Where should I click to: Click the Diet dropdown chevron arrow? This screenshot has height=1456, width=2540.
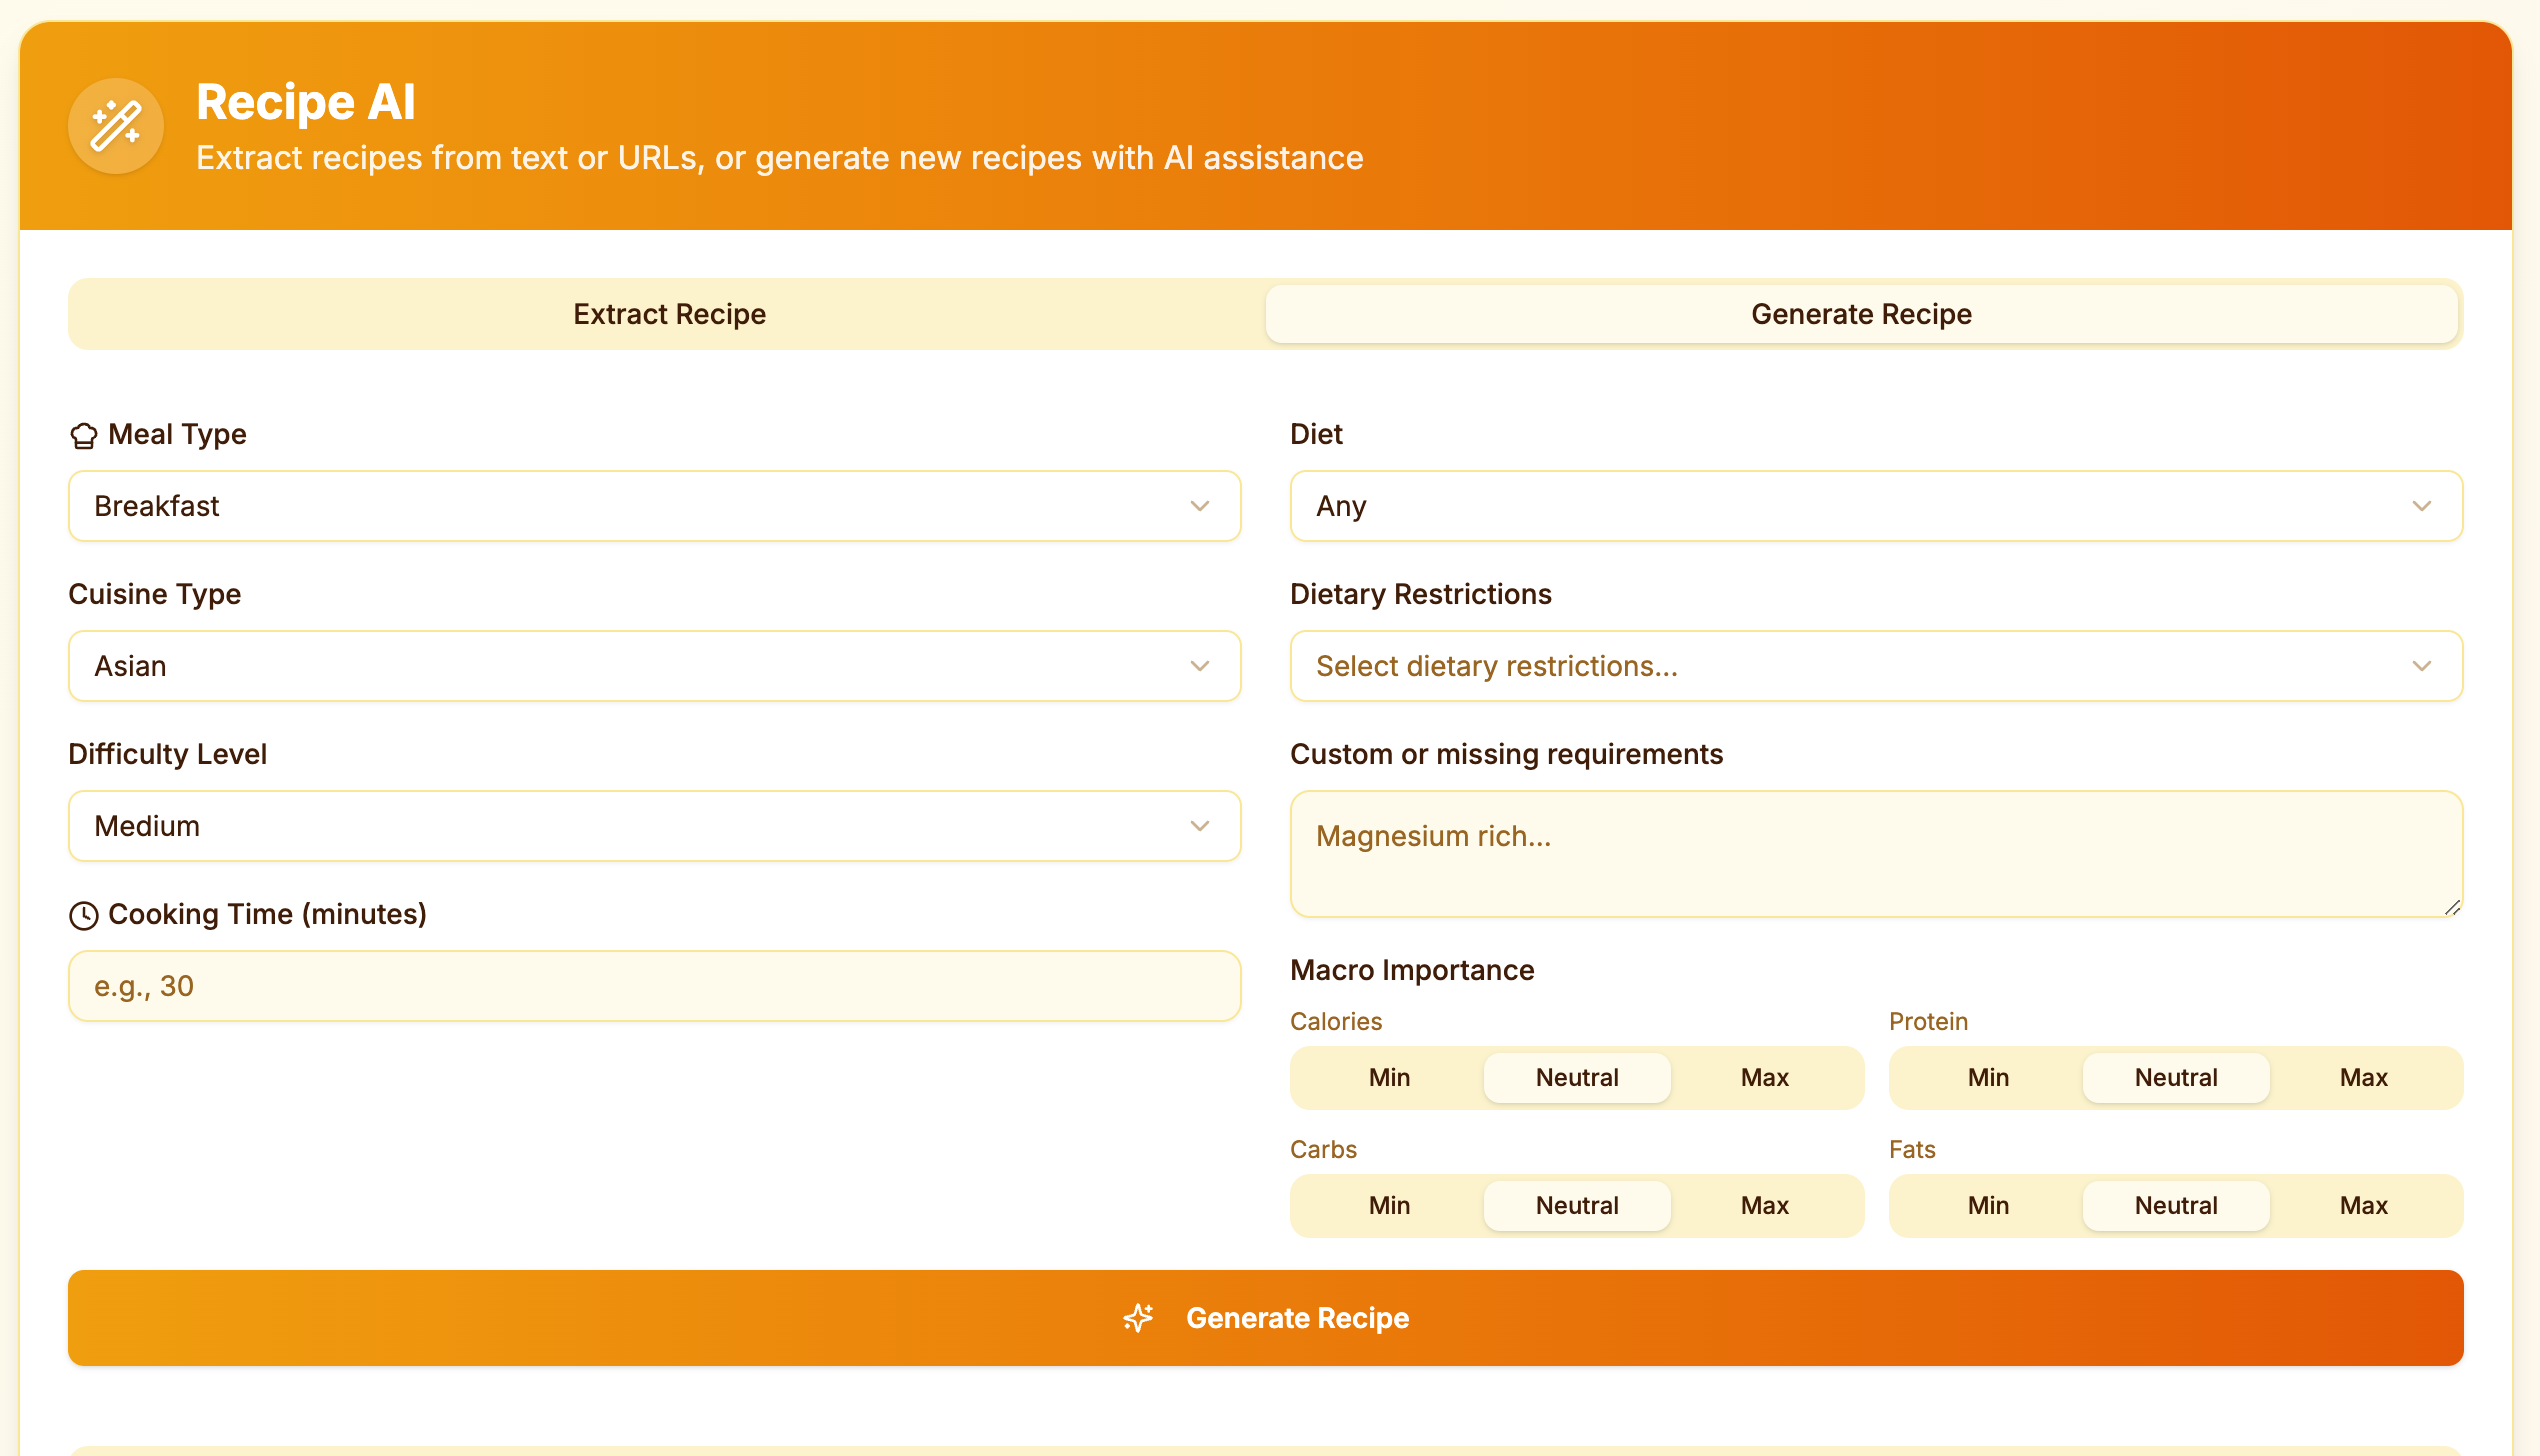click(x=2421, y=506)
